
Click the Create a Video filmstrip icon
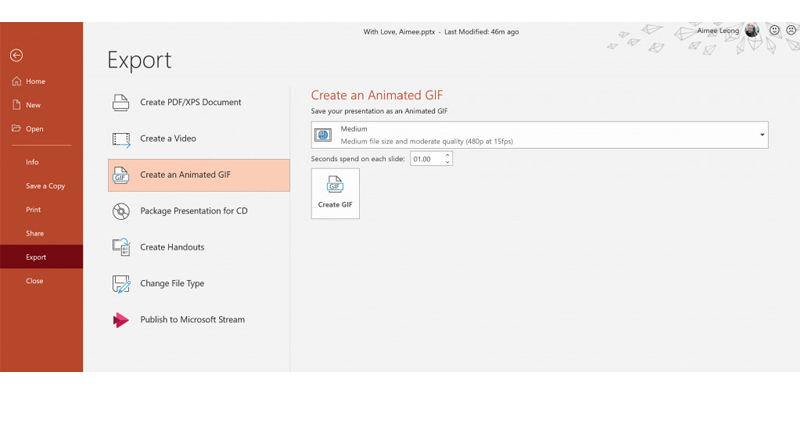[121, 139]
